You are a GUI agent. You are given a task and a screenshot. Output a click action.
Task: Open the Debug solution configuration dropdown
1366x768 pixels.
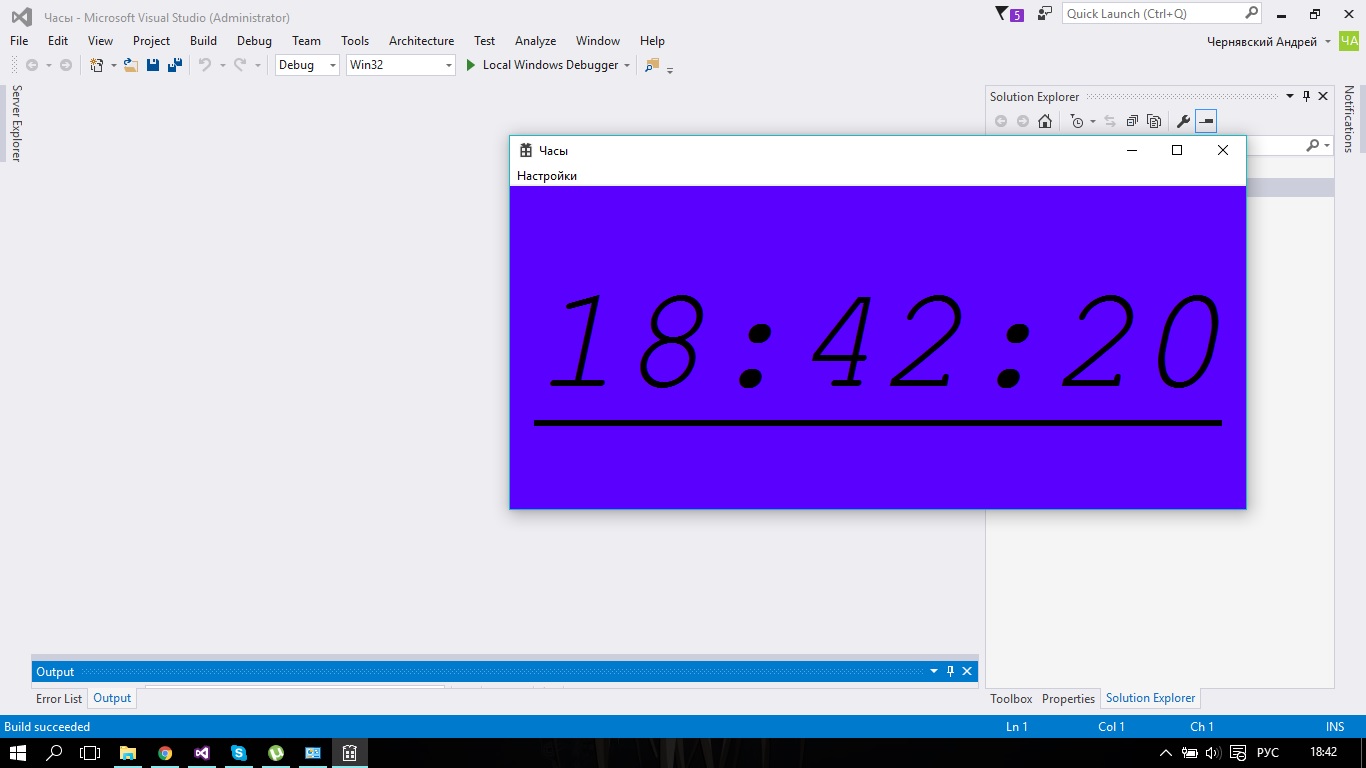[308, 65]
